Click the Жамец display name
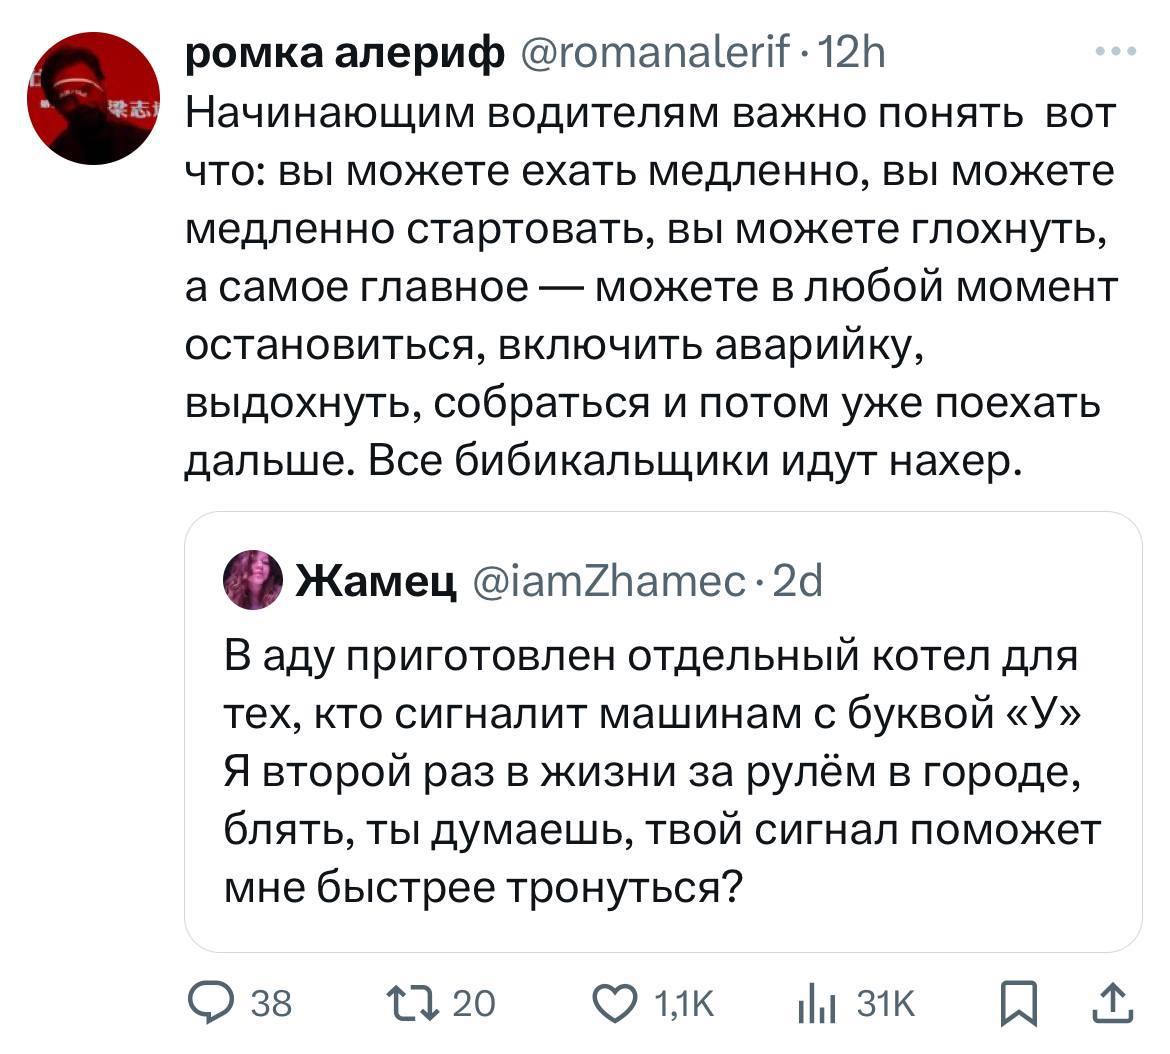1170x1054 pixels. (x=372, y=581)
